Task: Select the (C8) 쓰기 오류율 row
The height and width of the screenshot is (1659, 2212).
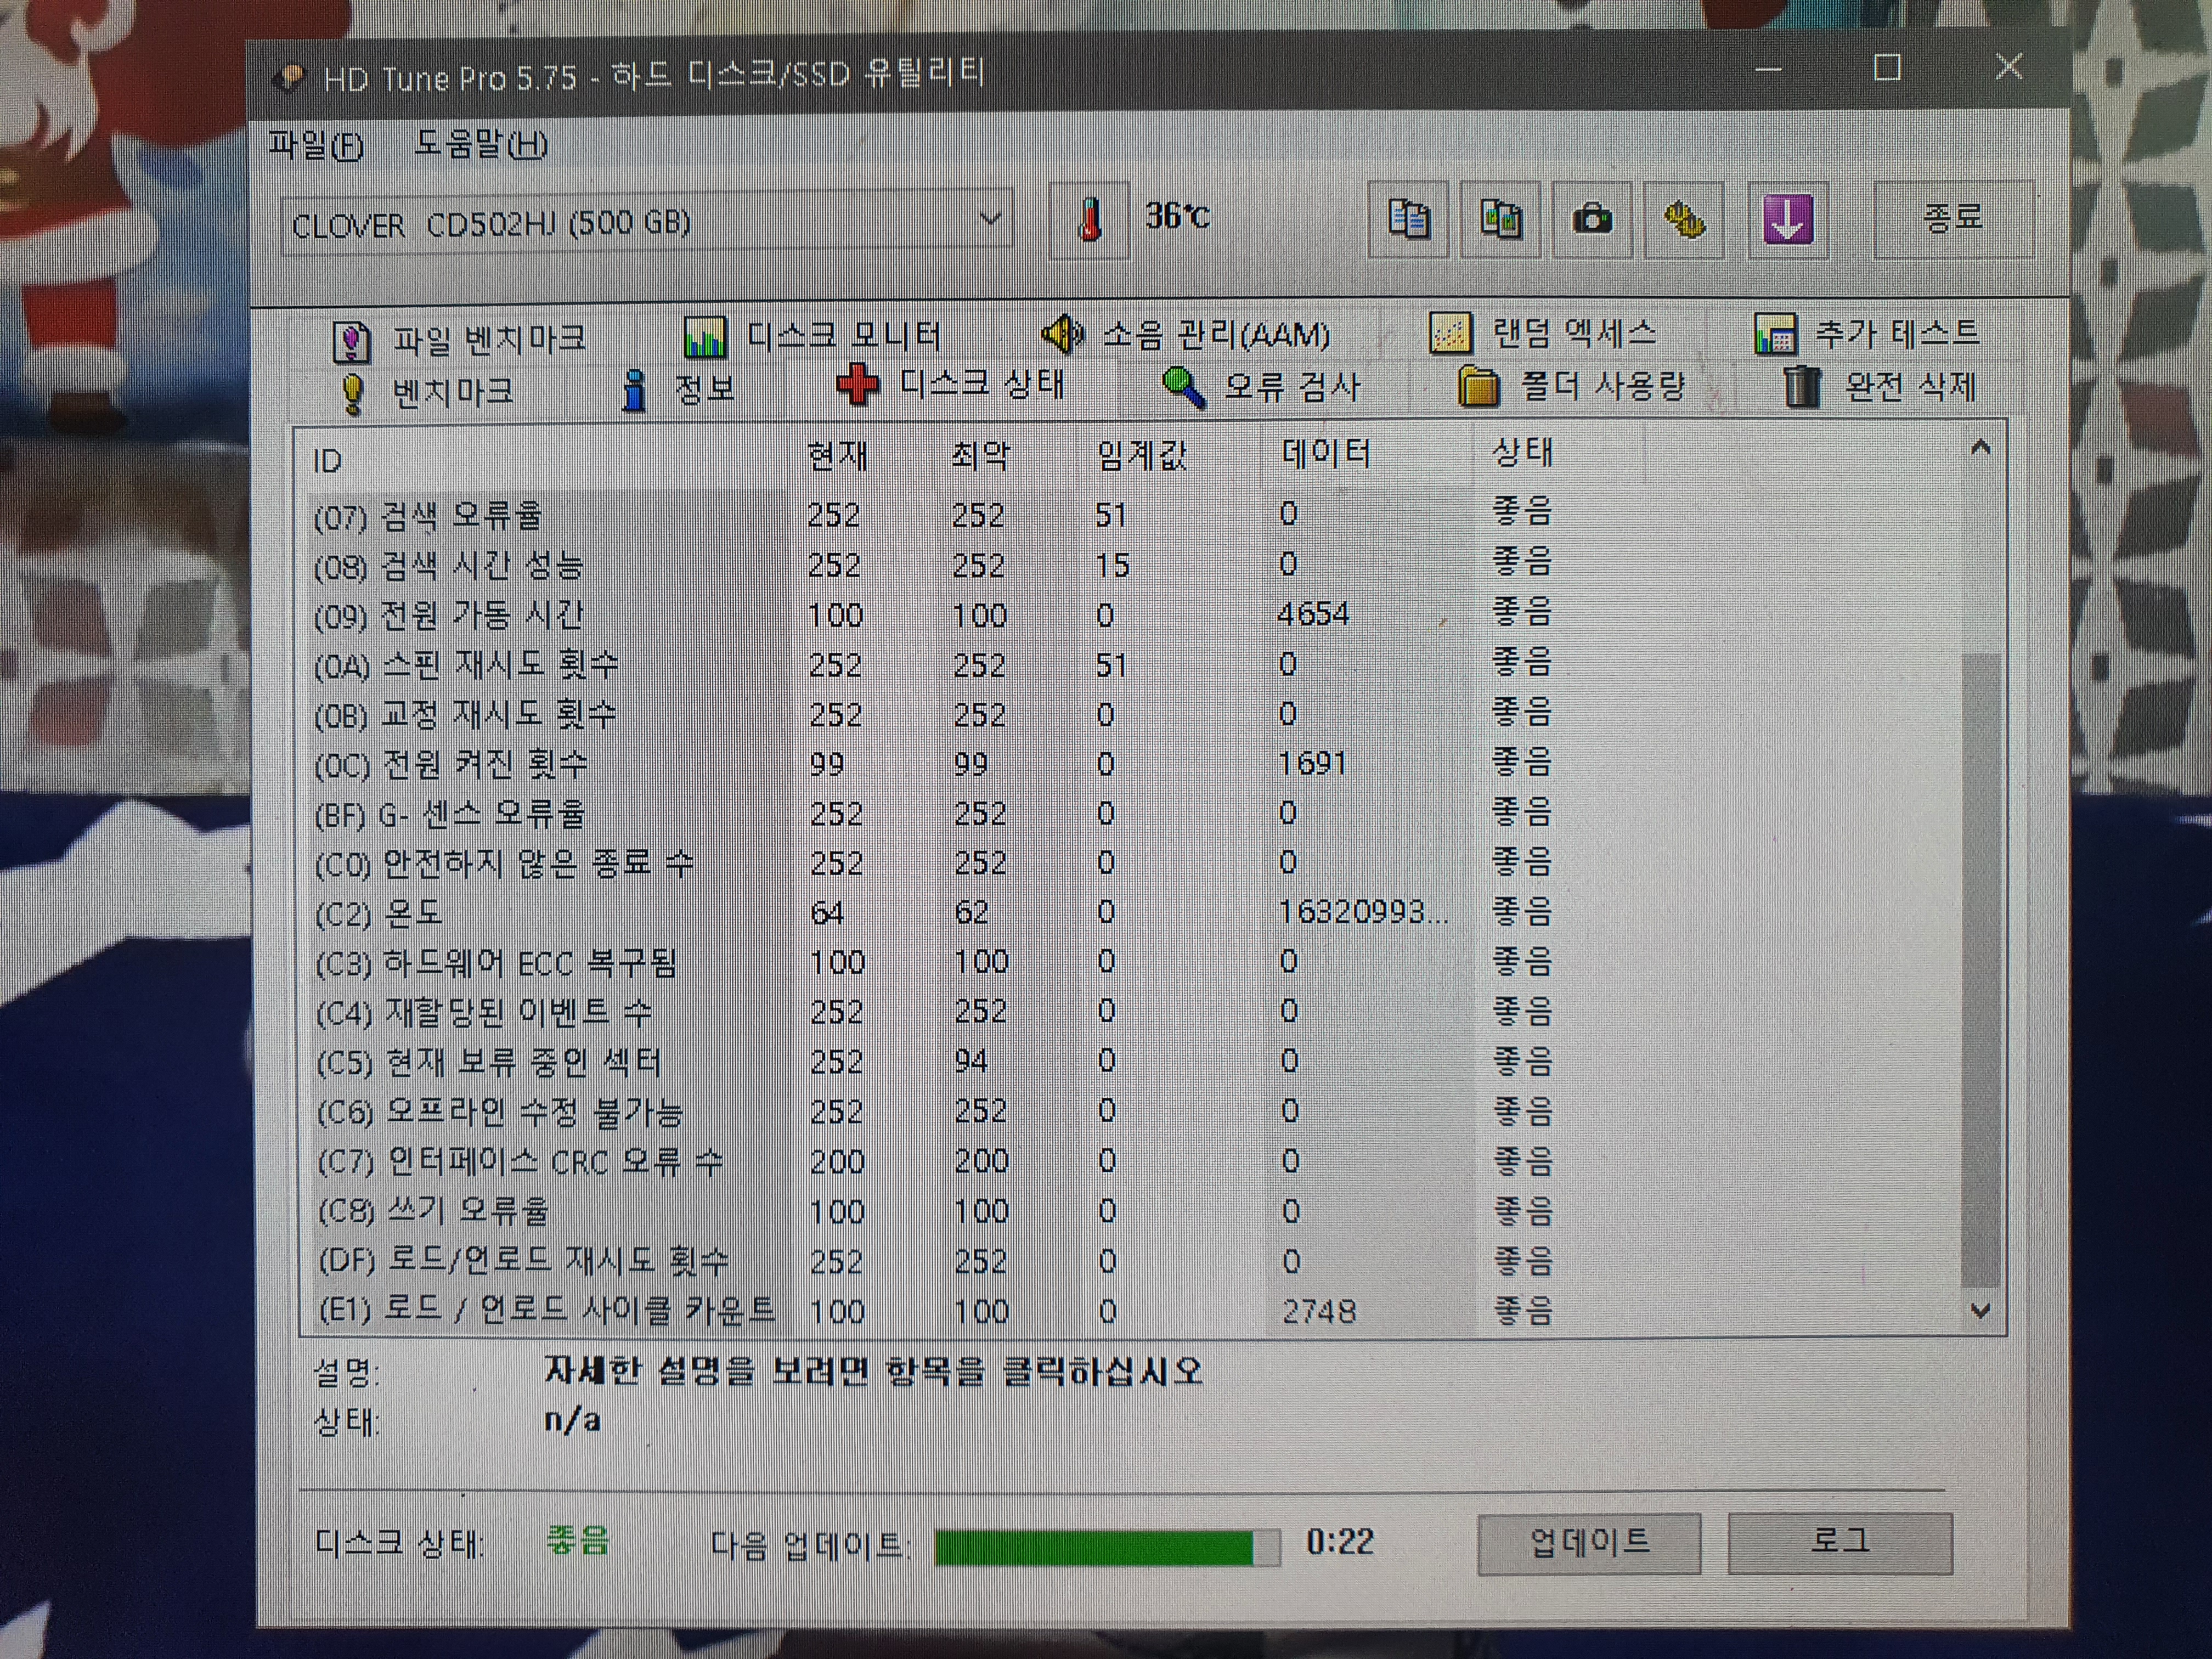Action: (935, 1211)
